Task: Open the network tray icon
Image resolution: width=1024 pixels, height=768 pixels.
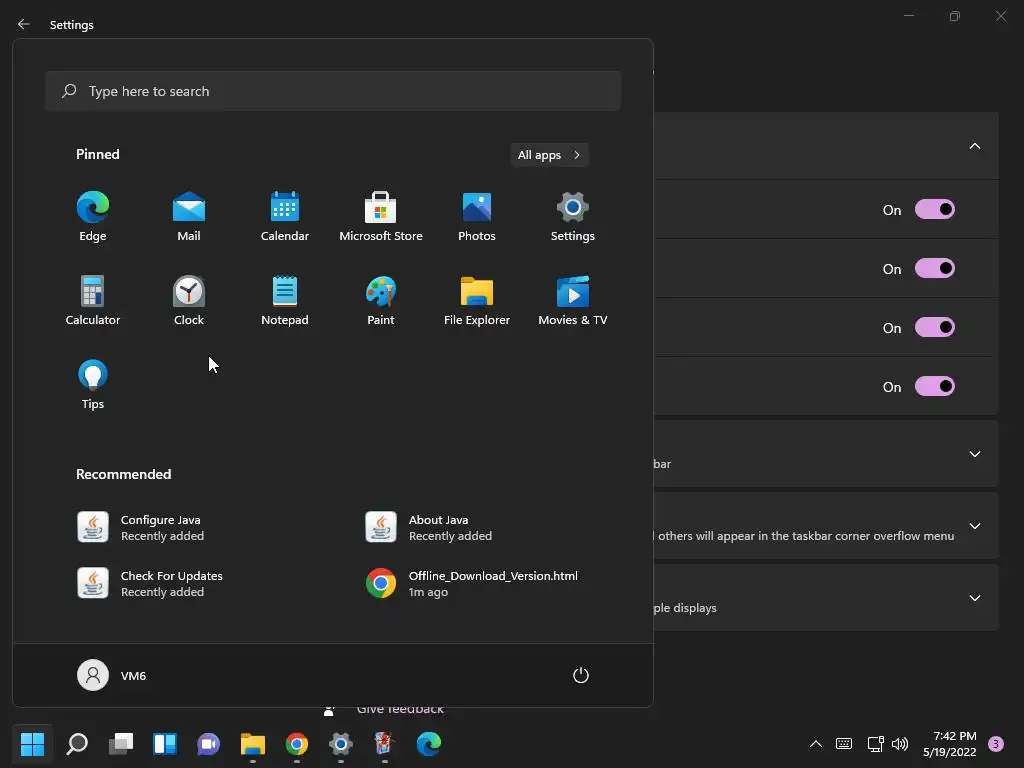Action: pos(875,744)
